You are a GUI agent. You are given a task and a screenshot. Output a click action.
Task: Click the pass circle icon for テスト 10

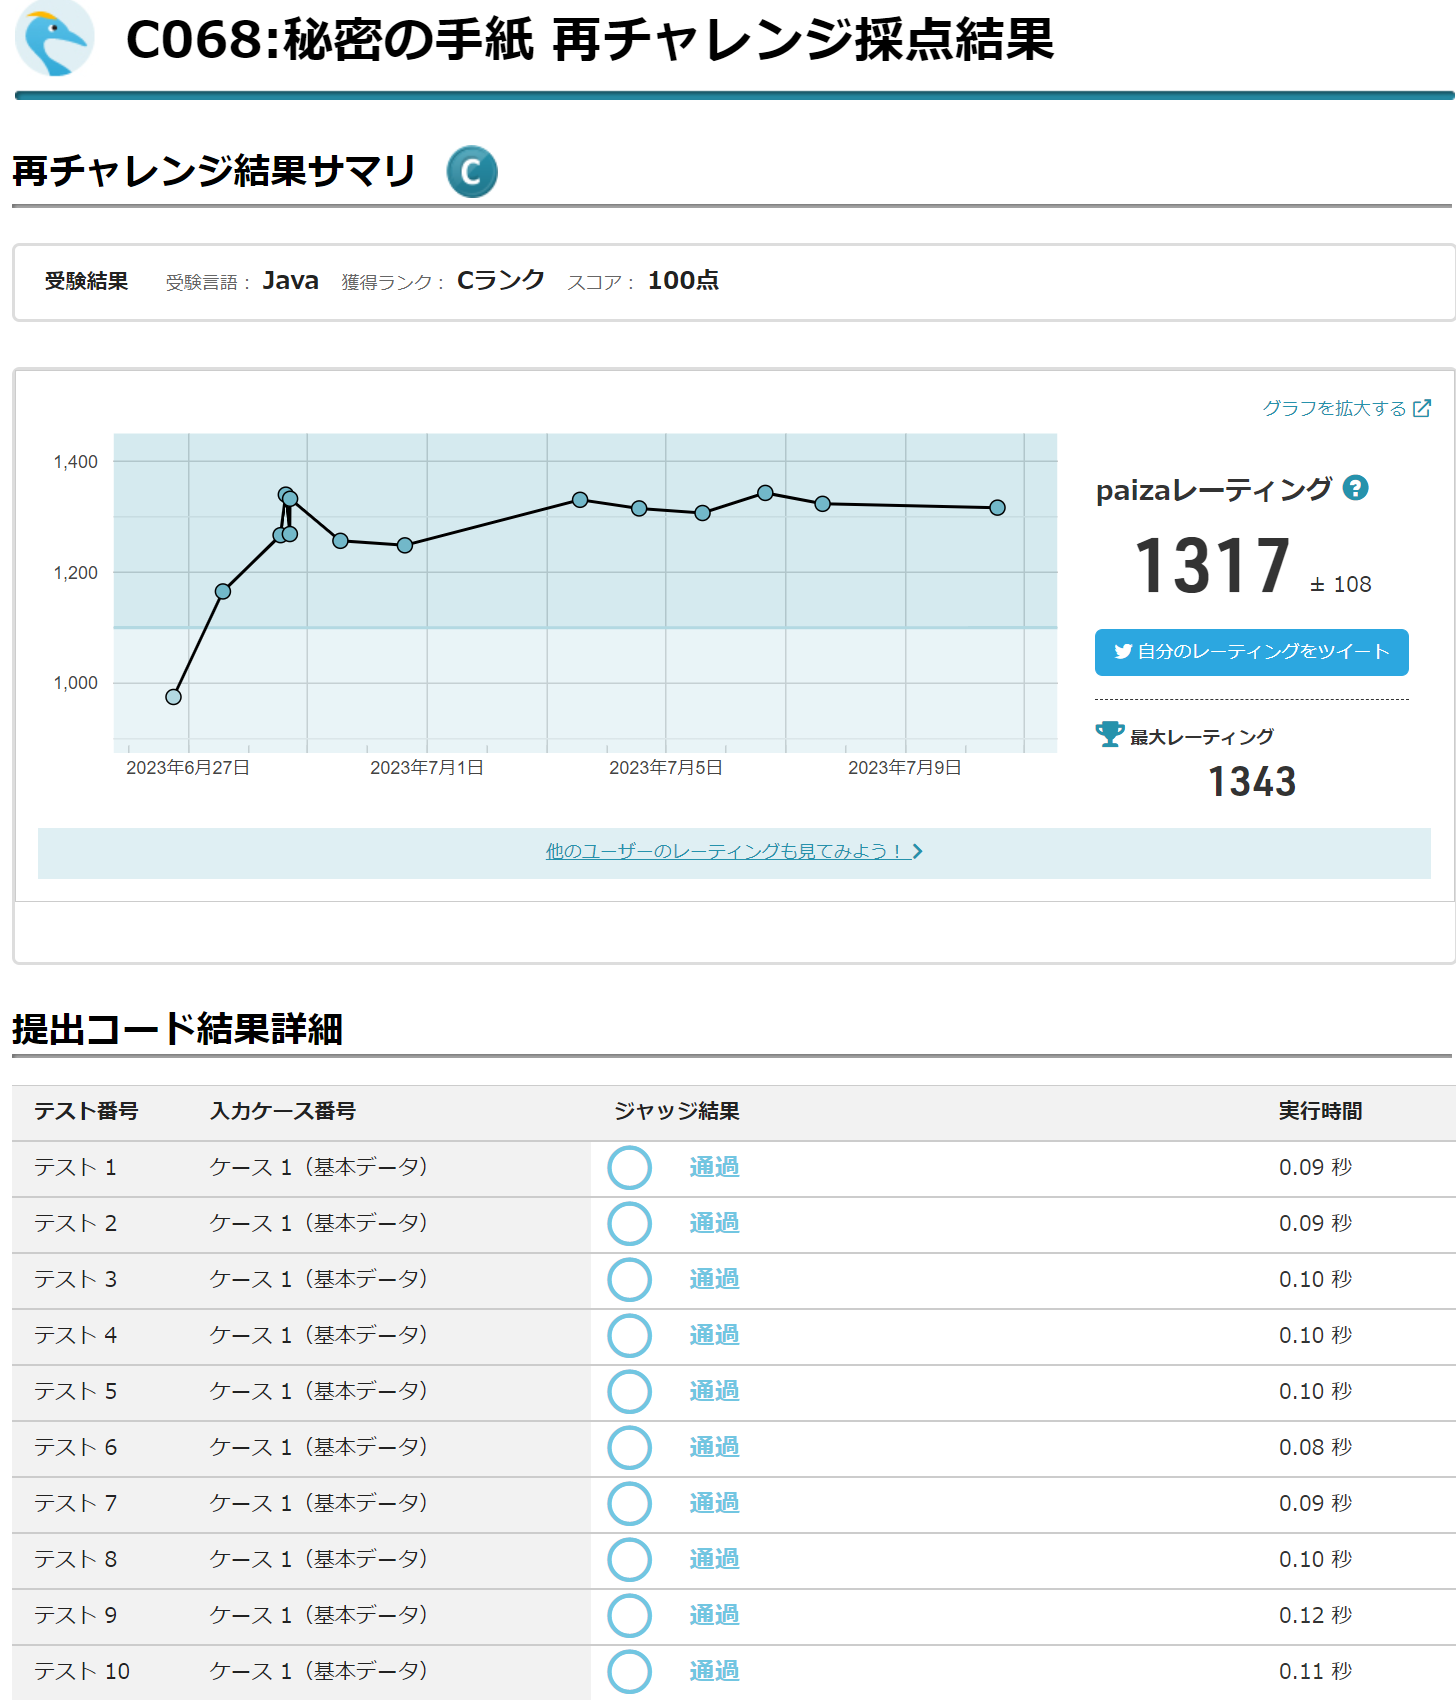pyautogui.click(x=630, y=1672)
